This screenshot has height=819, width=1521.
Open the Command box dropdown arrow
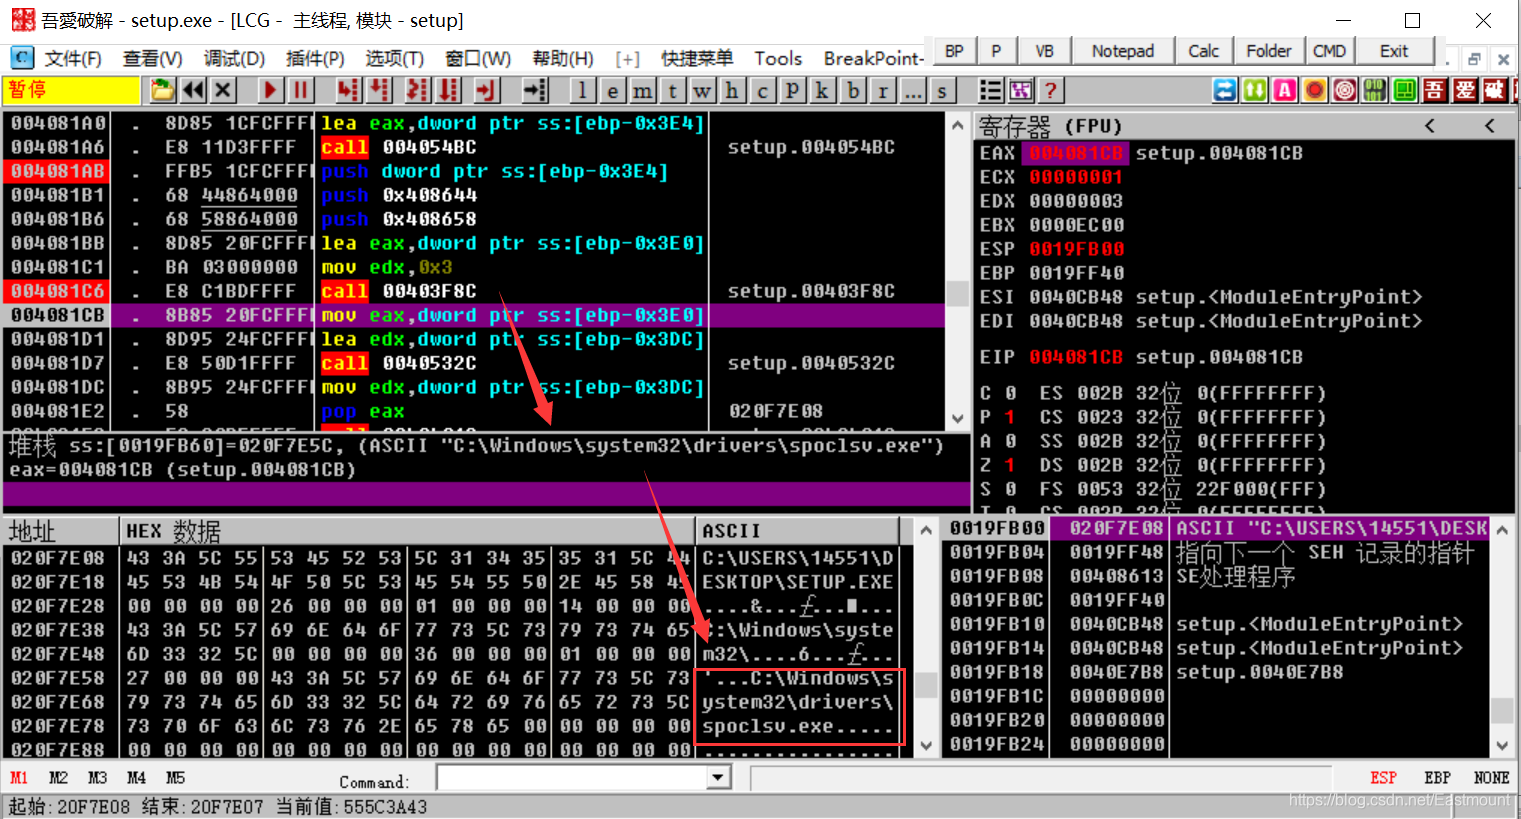[x=718, y=778]
